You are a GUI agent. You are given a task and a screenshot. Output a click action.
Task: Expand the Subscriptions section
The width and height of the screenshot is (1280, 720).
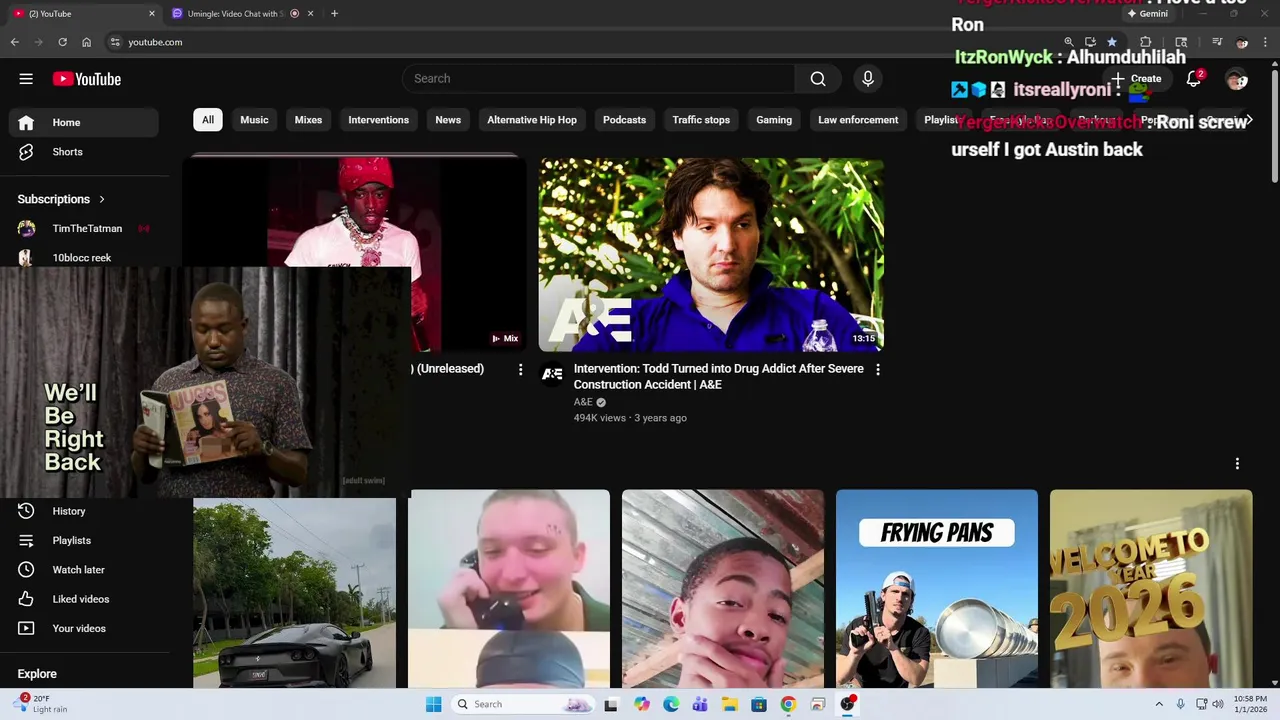tap(61, 199)
